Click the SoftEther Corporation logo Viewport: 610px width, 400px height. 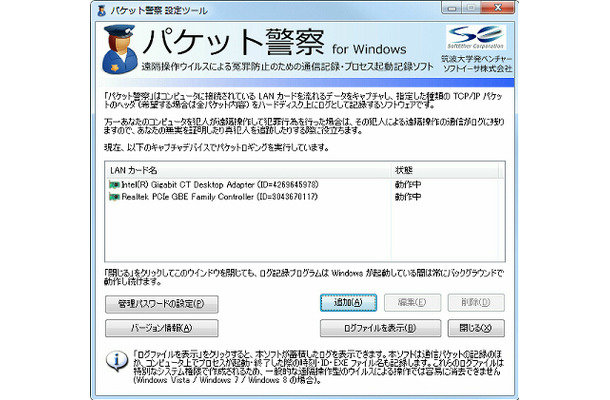[x=476, y=37]
